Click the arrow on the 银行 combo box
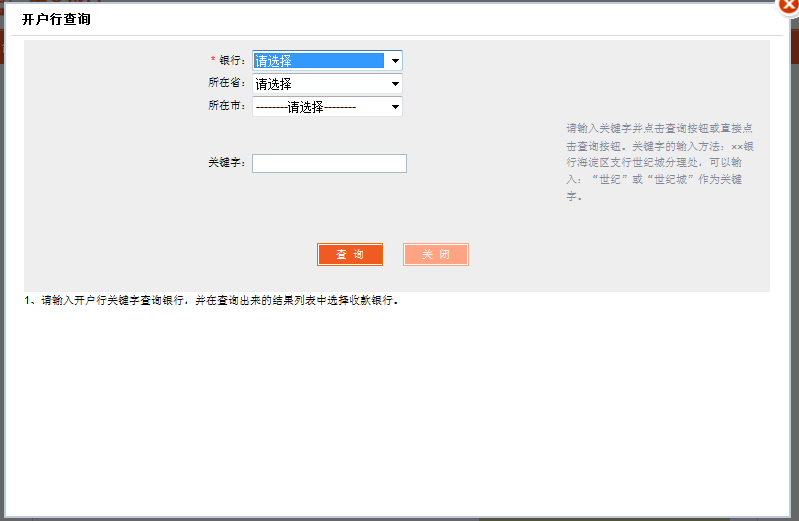Viewport: 799px width, 521px height. tap(395, 61)
